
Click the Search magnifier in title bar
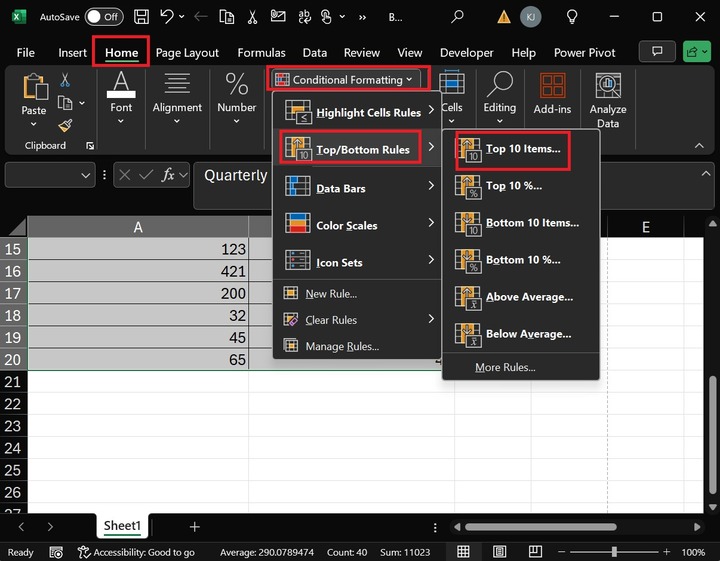pos(457,17)
